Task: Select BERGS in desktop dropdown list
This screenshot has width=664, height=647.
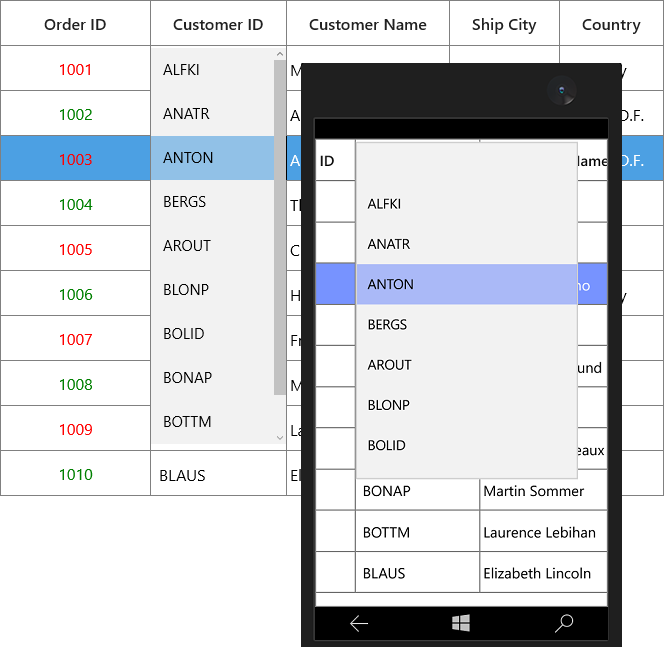Action: [213, 202]
